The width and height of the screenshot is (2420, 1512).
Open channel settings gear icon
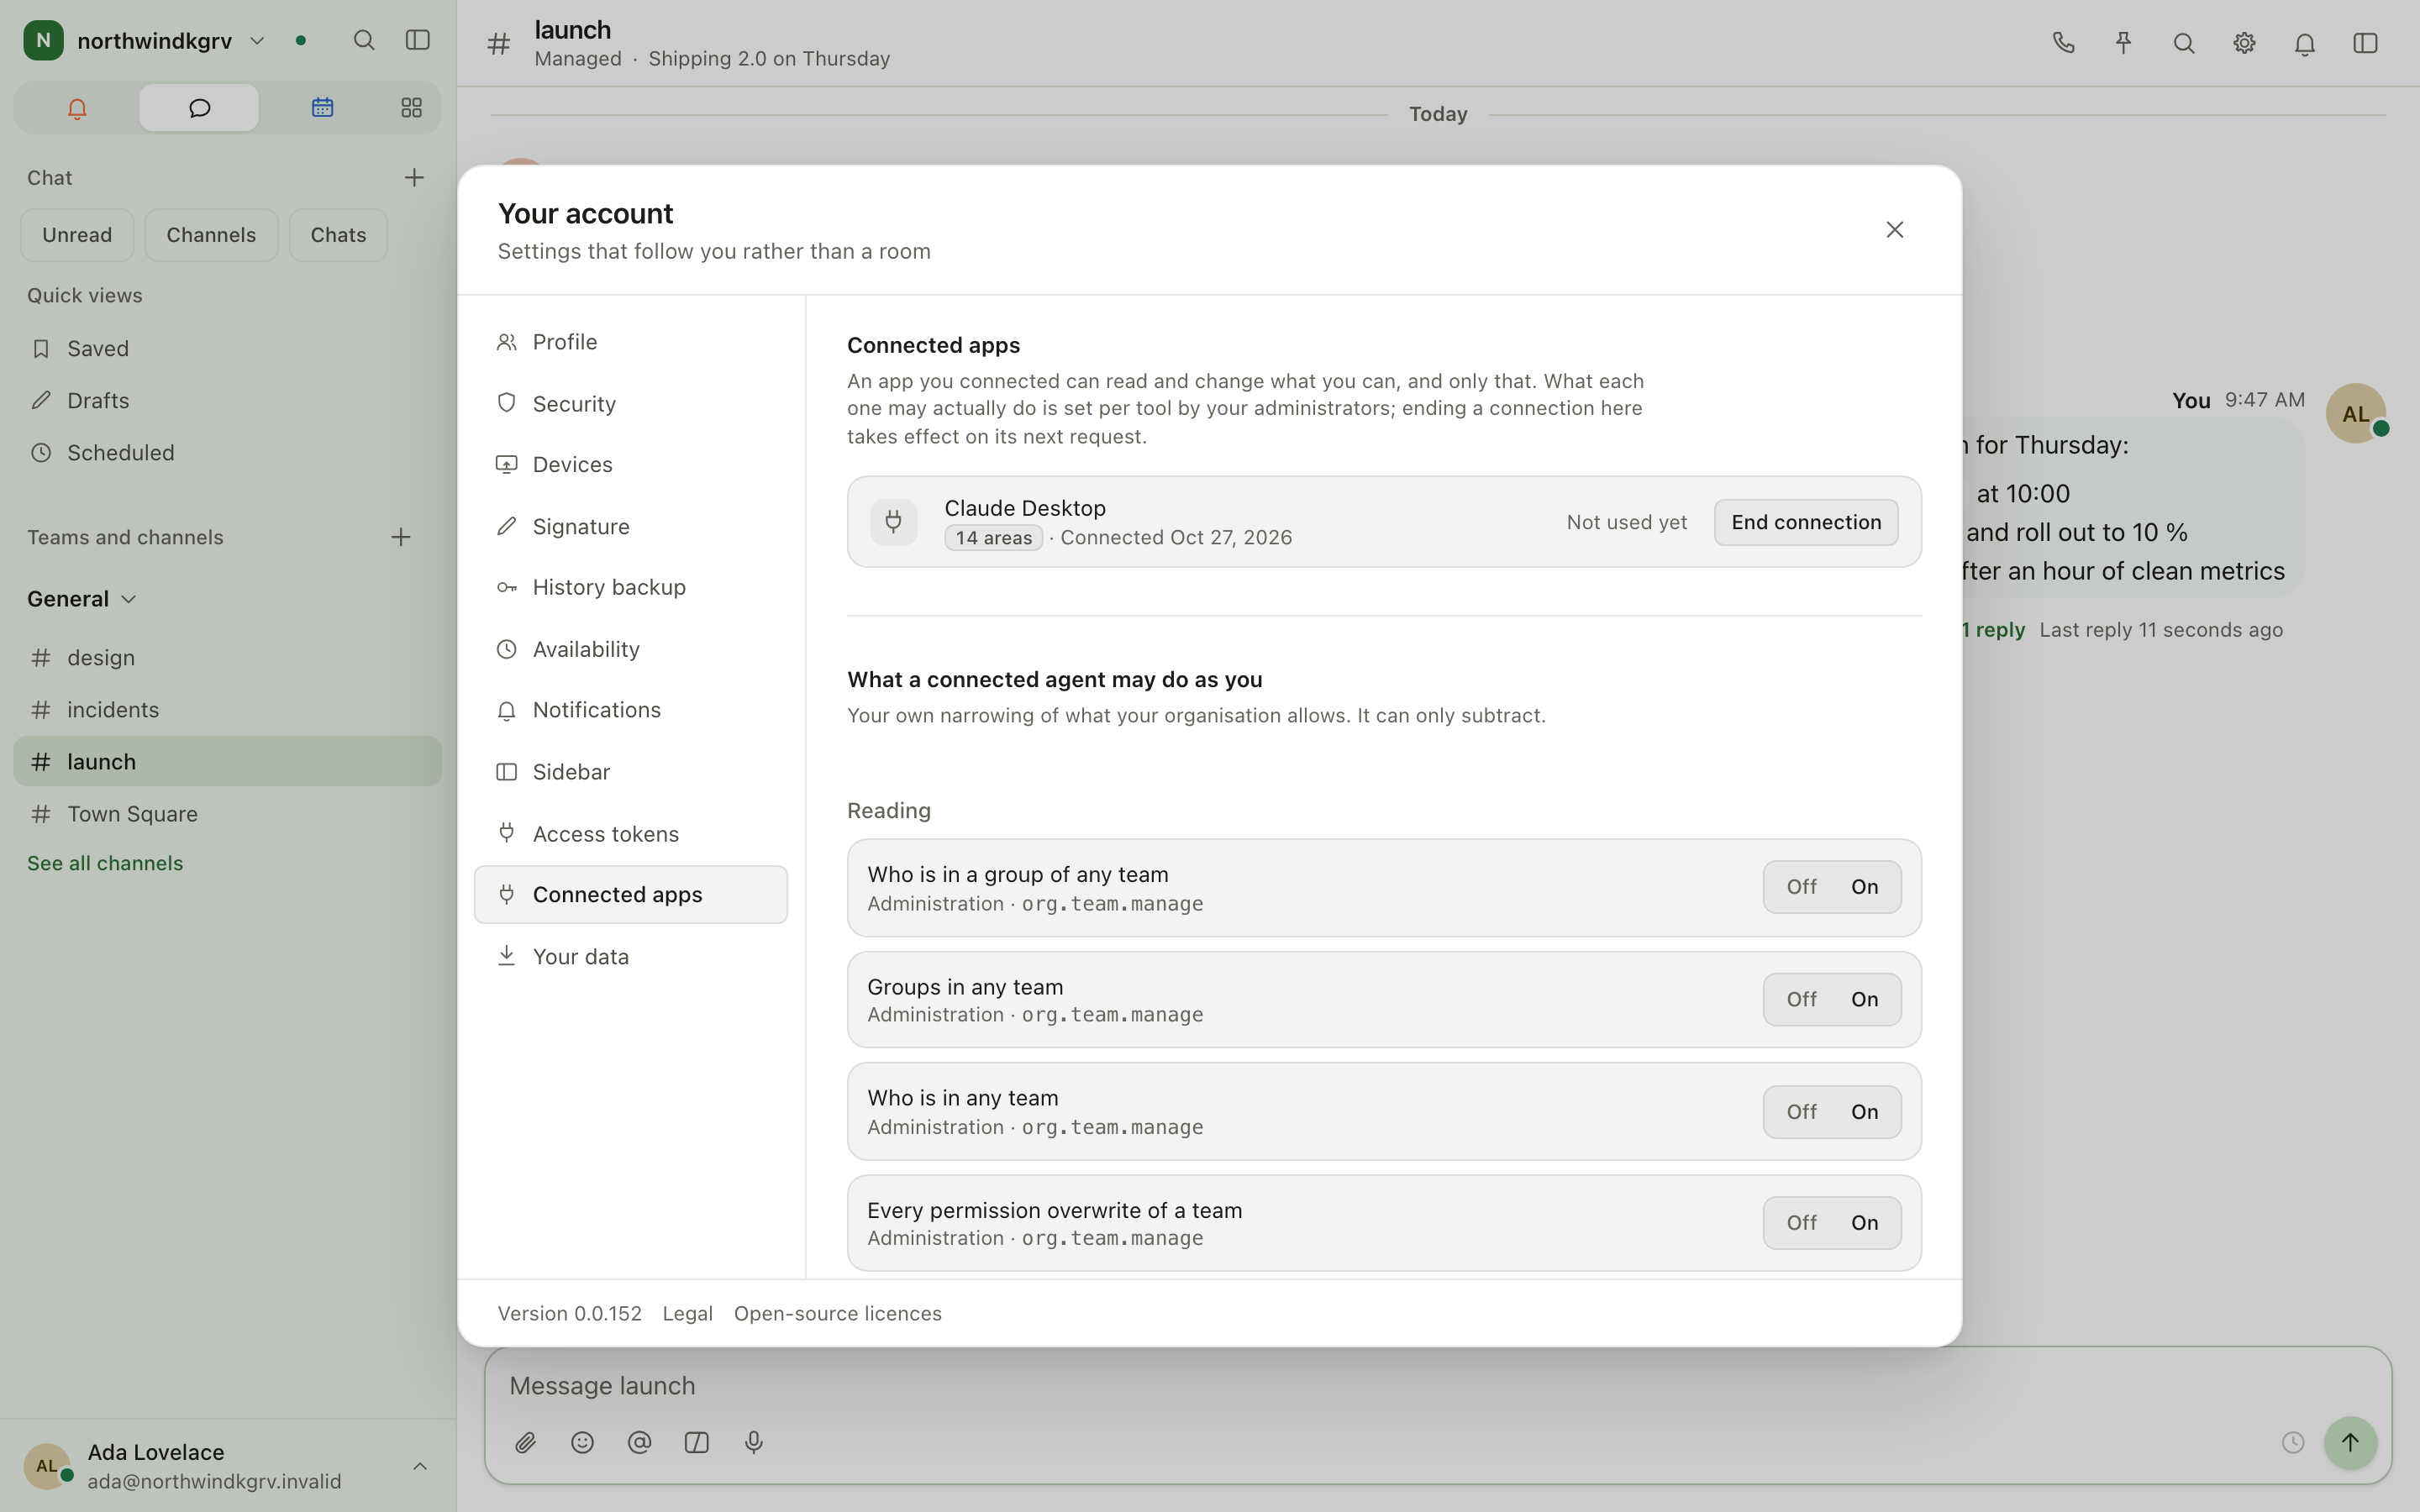click(2244, 43)
